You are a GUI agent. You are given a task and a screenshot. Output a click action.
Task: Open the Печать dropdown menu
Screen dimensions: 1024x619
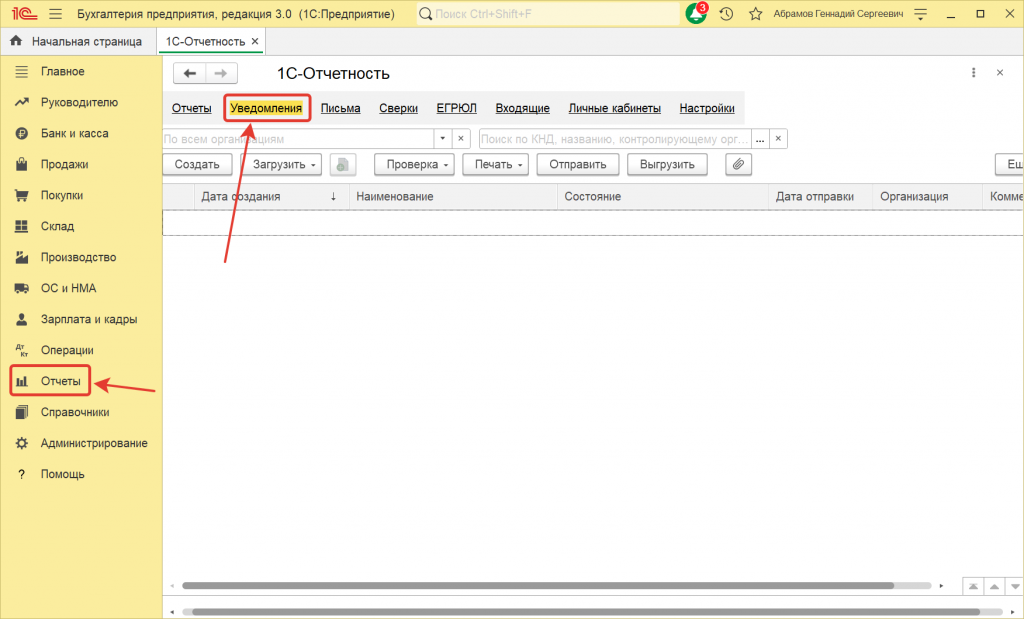[500, 164]
